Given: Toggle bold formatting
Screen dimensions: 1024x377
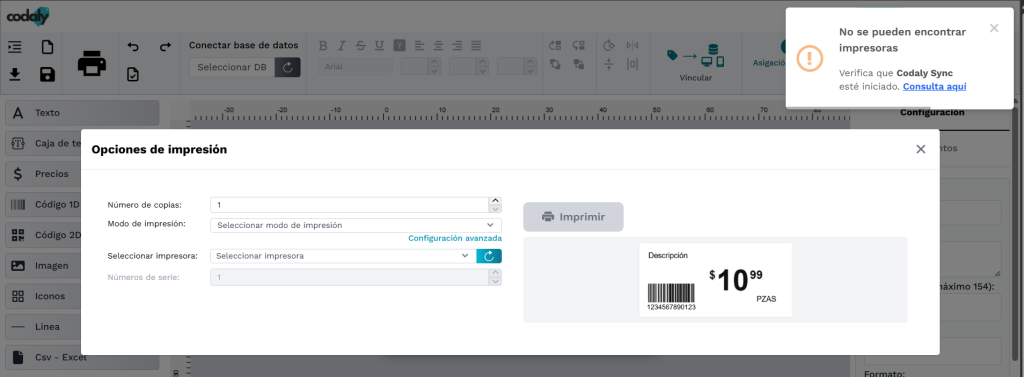Looking at the screenshot, I should click(x=323, y=46).
